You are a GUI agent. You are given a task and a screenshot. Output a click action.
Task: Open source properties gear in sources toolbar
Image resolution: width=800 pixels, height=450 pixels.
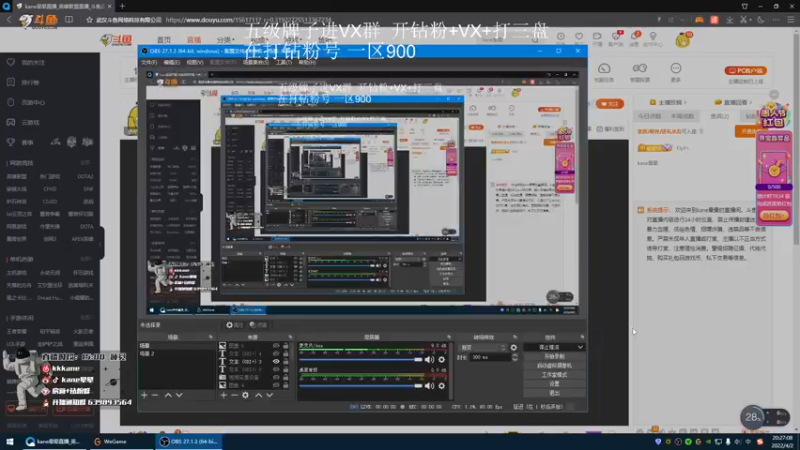pos(245,395)
